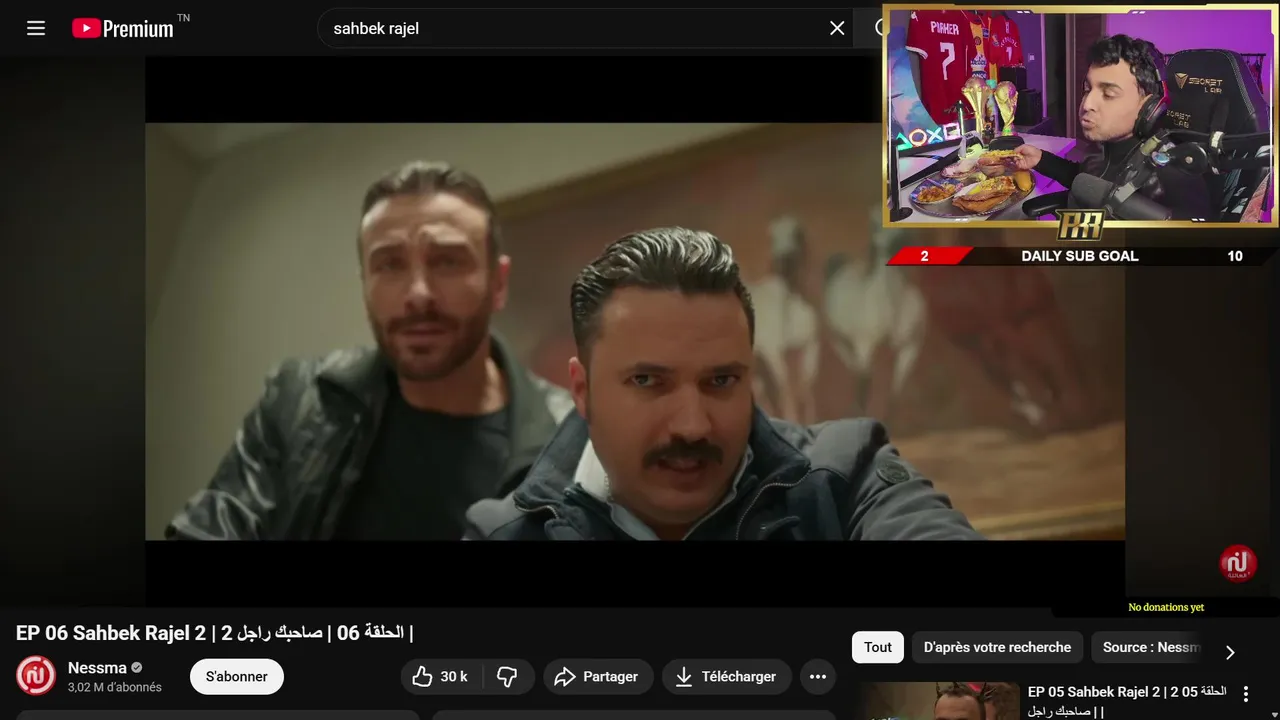This screenshot has width=1280, height=720.
Task: Click the EP 05 video thumbnail
Action: 940,701
